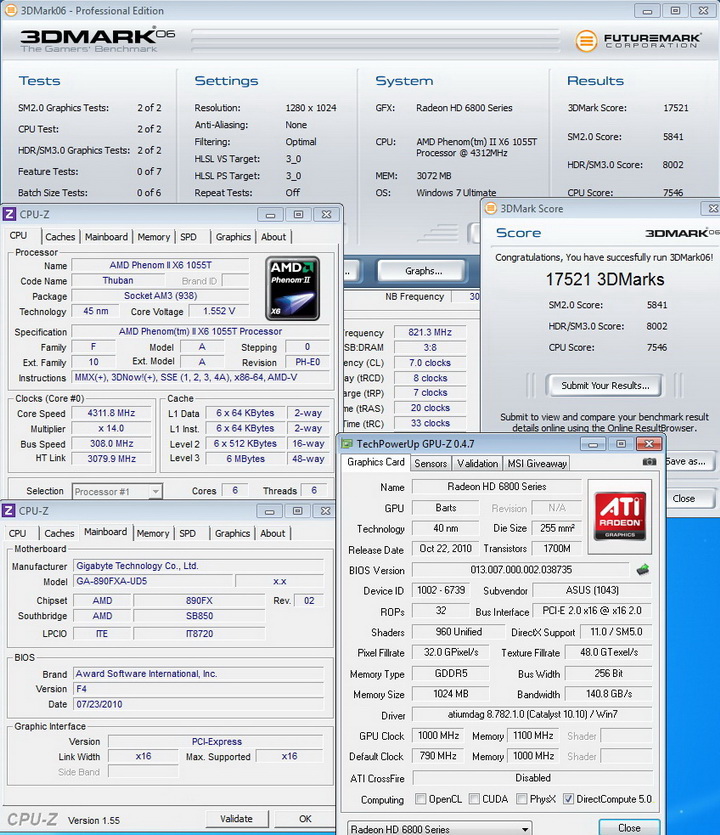Click the driver version atiumdag field
720x835 pixels.
[533, 714]
